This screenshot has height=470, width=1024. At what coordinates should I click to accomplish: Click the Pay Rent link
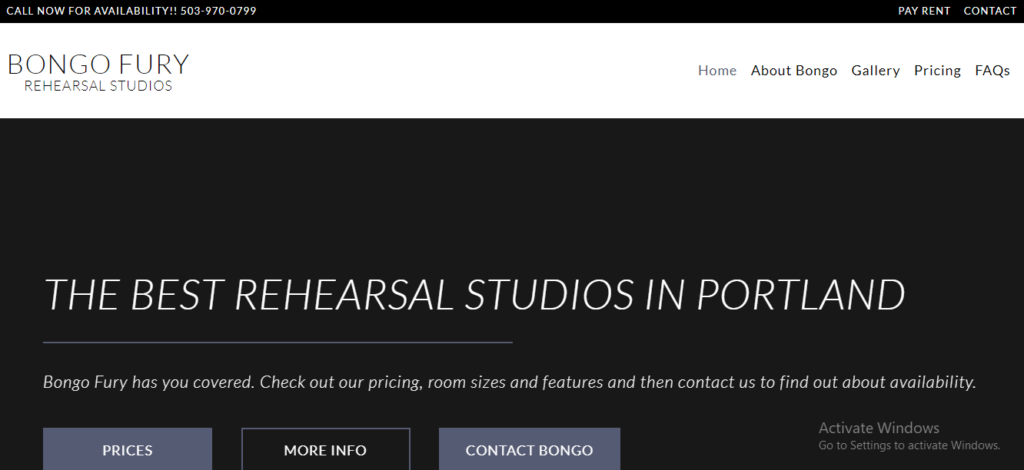924,11
